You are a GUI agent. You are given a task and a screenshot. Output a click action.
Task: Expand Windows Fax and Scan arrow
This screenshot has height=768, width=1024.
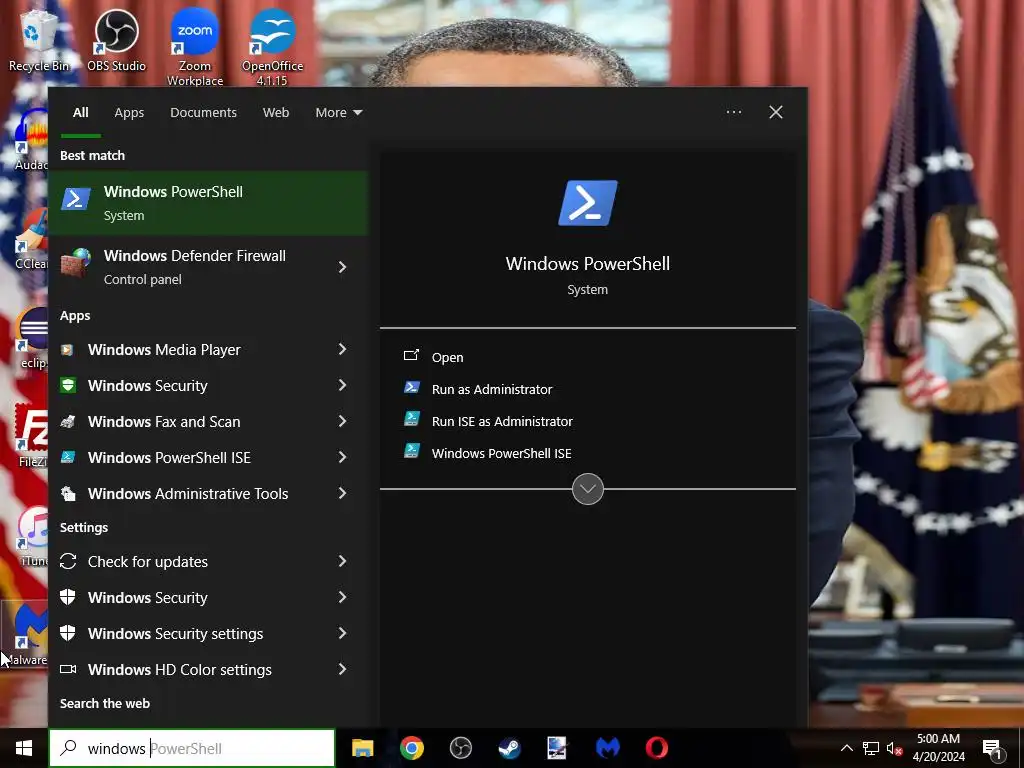pos(342,421)
